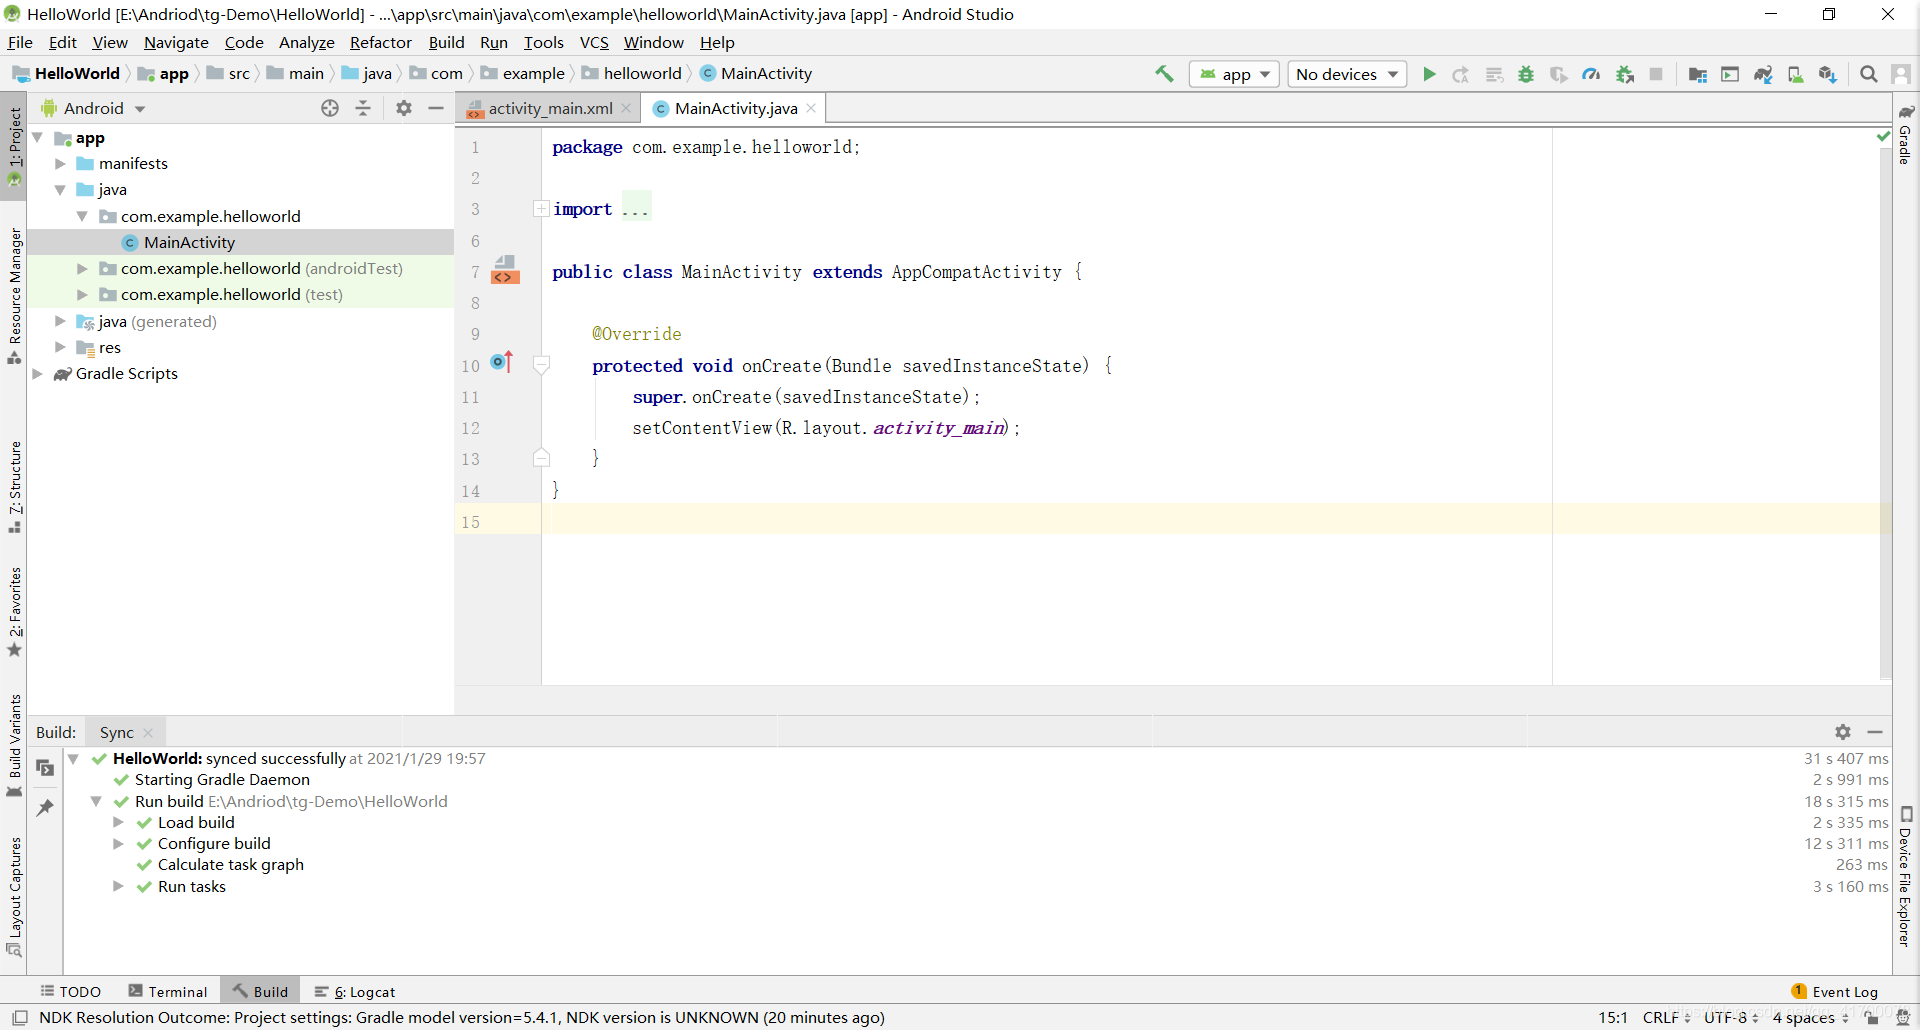This screenshot has width=1920, height=1030.
Task: Toggle the 1: Project tool window
Action: (14, 147)
